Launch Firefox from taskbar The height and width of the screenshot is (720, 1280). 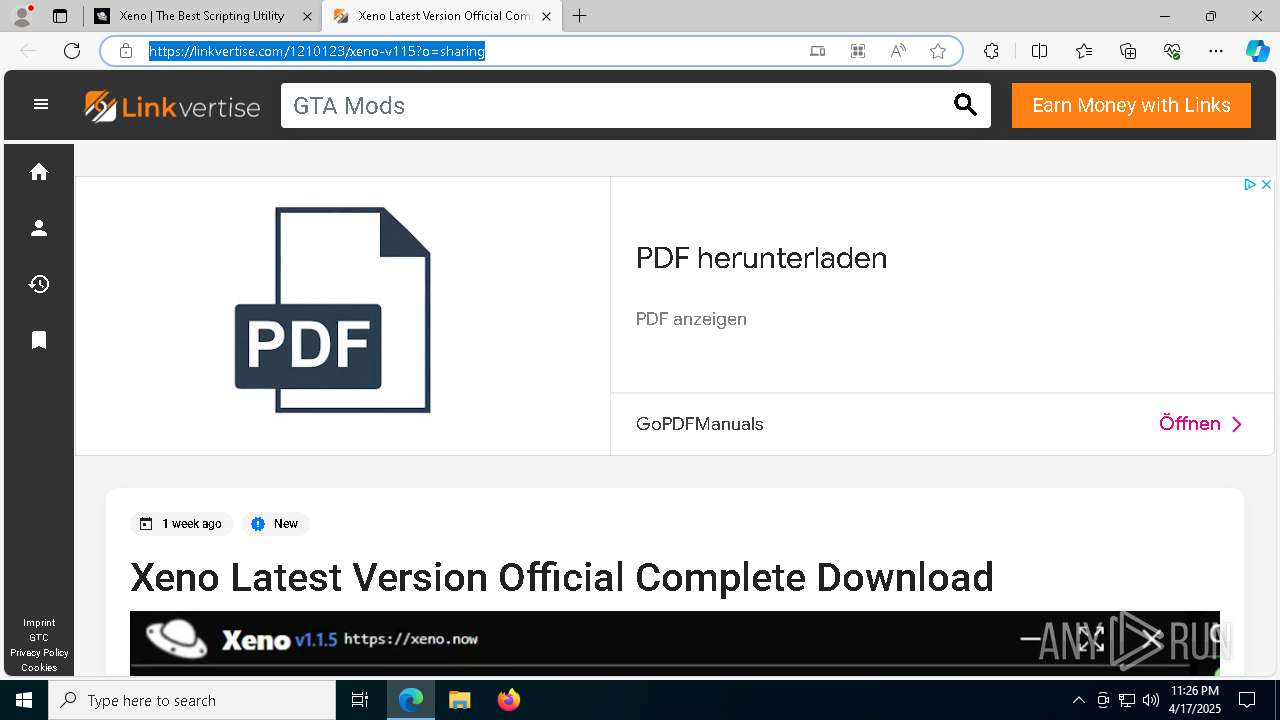coord(509,700)
